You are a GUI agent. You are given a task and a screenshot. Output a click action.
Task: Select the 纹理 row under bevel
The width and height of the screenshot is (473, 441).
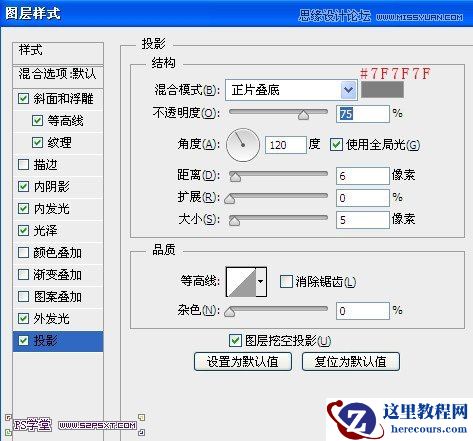(58, 143)
